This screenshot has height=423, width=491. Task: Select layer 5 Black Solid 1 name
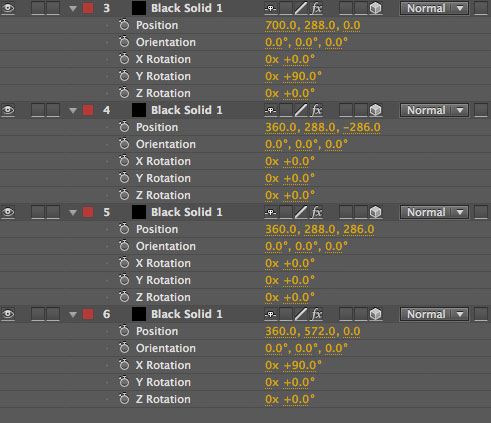click(x=187, y=212)
